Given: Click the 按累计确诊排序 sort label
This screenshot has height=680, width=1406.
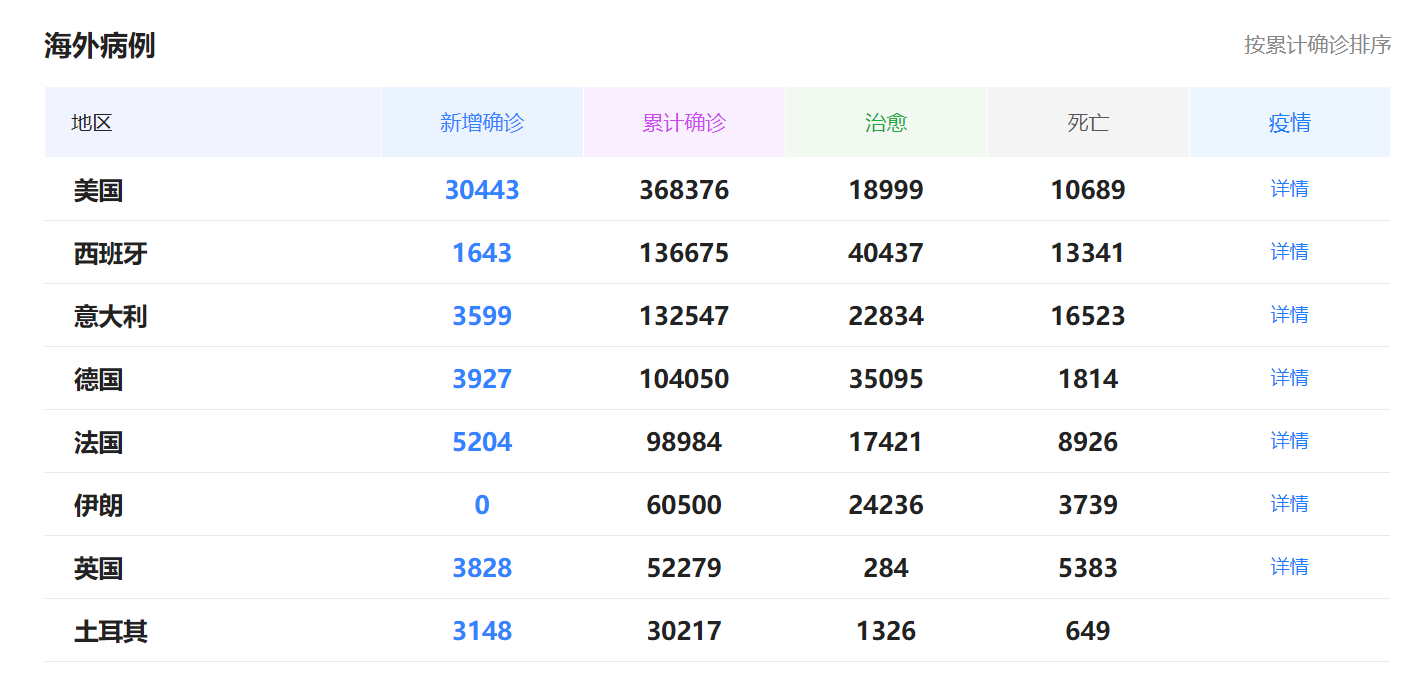Looking at the screenshot, I should click(x=1317, y=45).
